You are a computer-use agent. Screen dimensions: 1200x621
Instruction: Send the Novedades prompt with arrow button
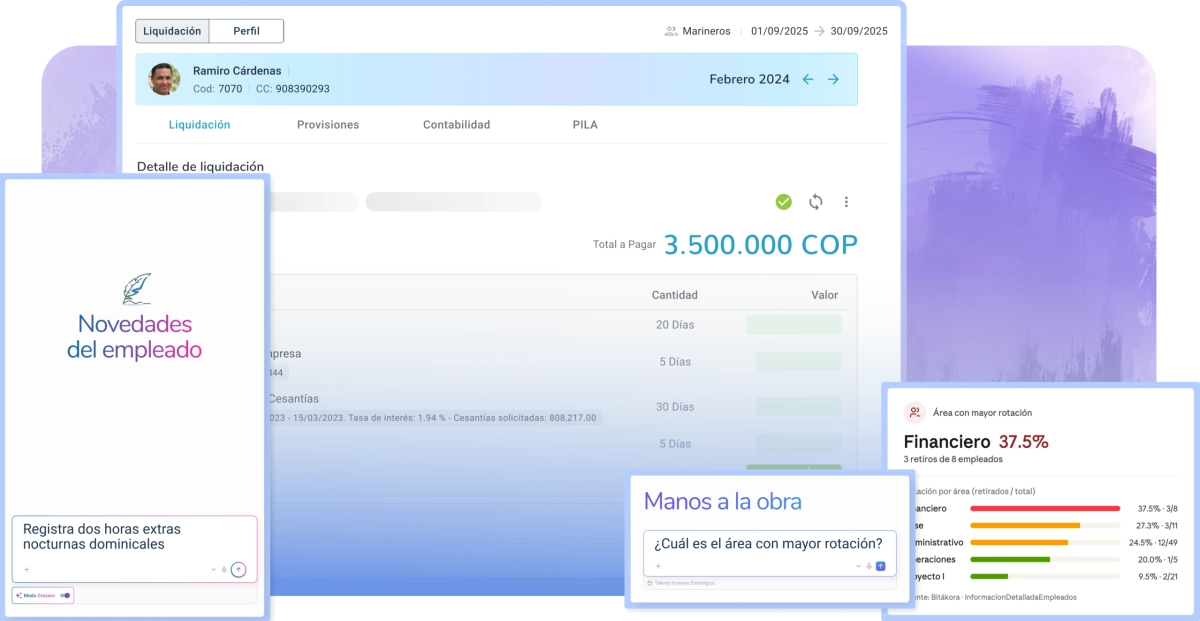238,570
